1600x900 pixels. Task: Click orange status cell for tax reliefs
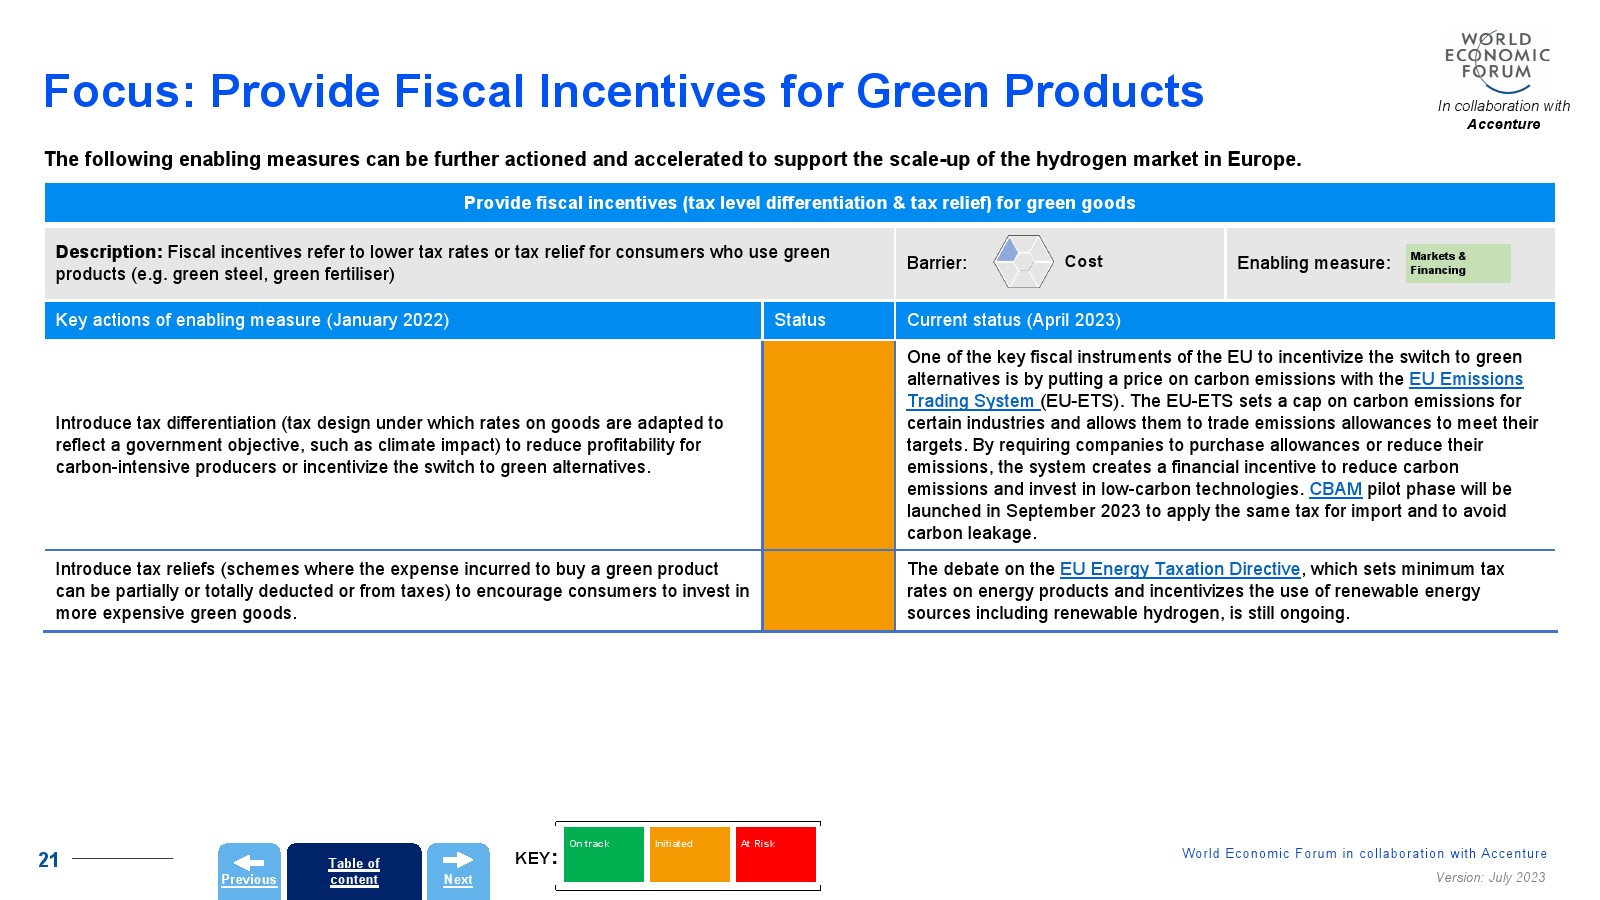(x=828, y=591)
